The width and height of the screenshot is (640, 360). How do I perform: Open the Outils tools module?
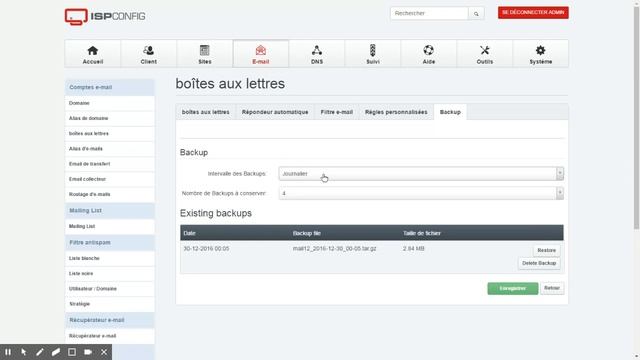484,54
